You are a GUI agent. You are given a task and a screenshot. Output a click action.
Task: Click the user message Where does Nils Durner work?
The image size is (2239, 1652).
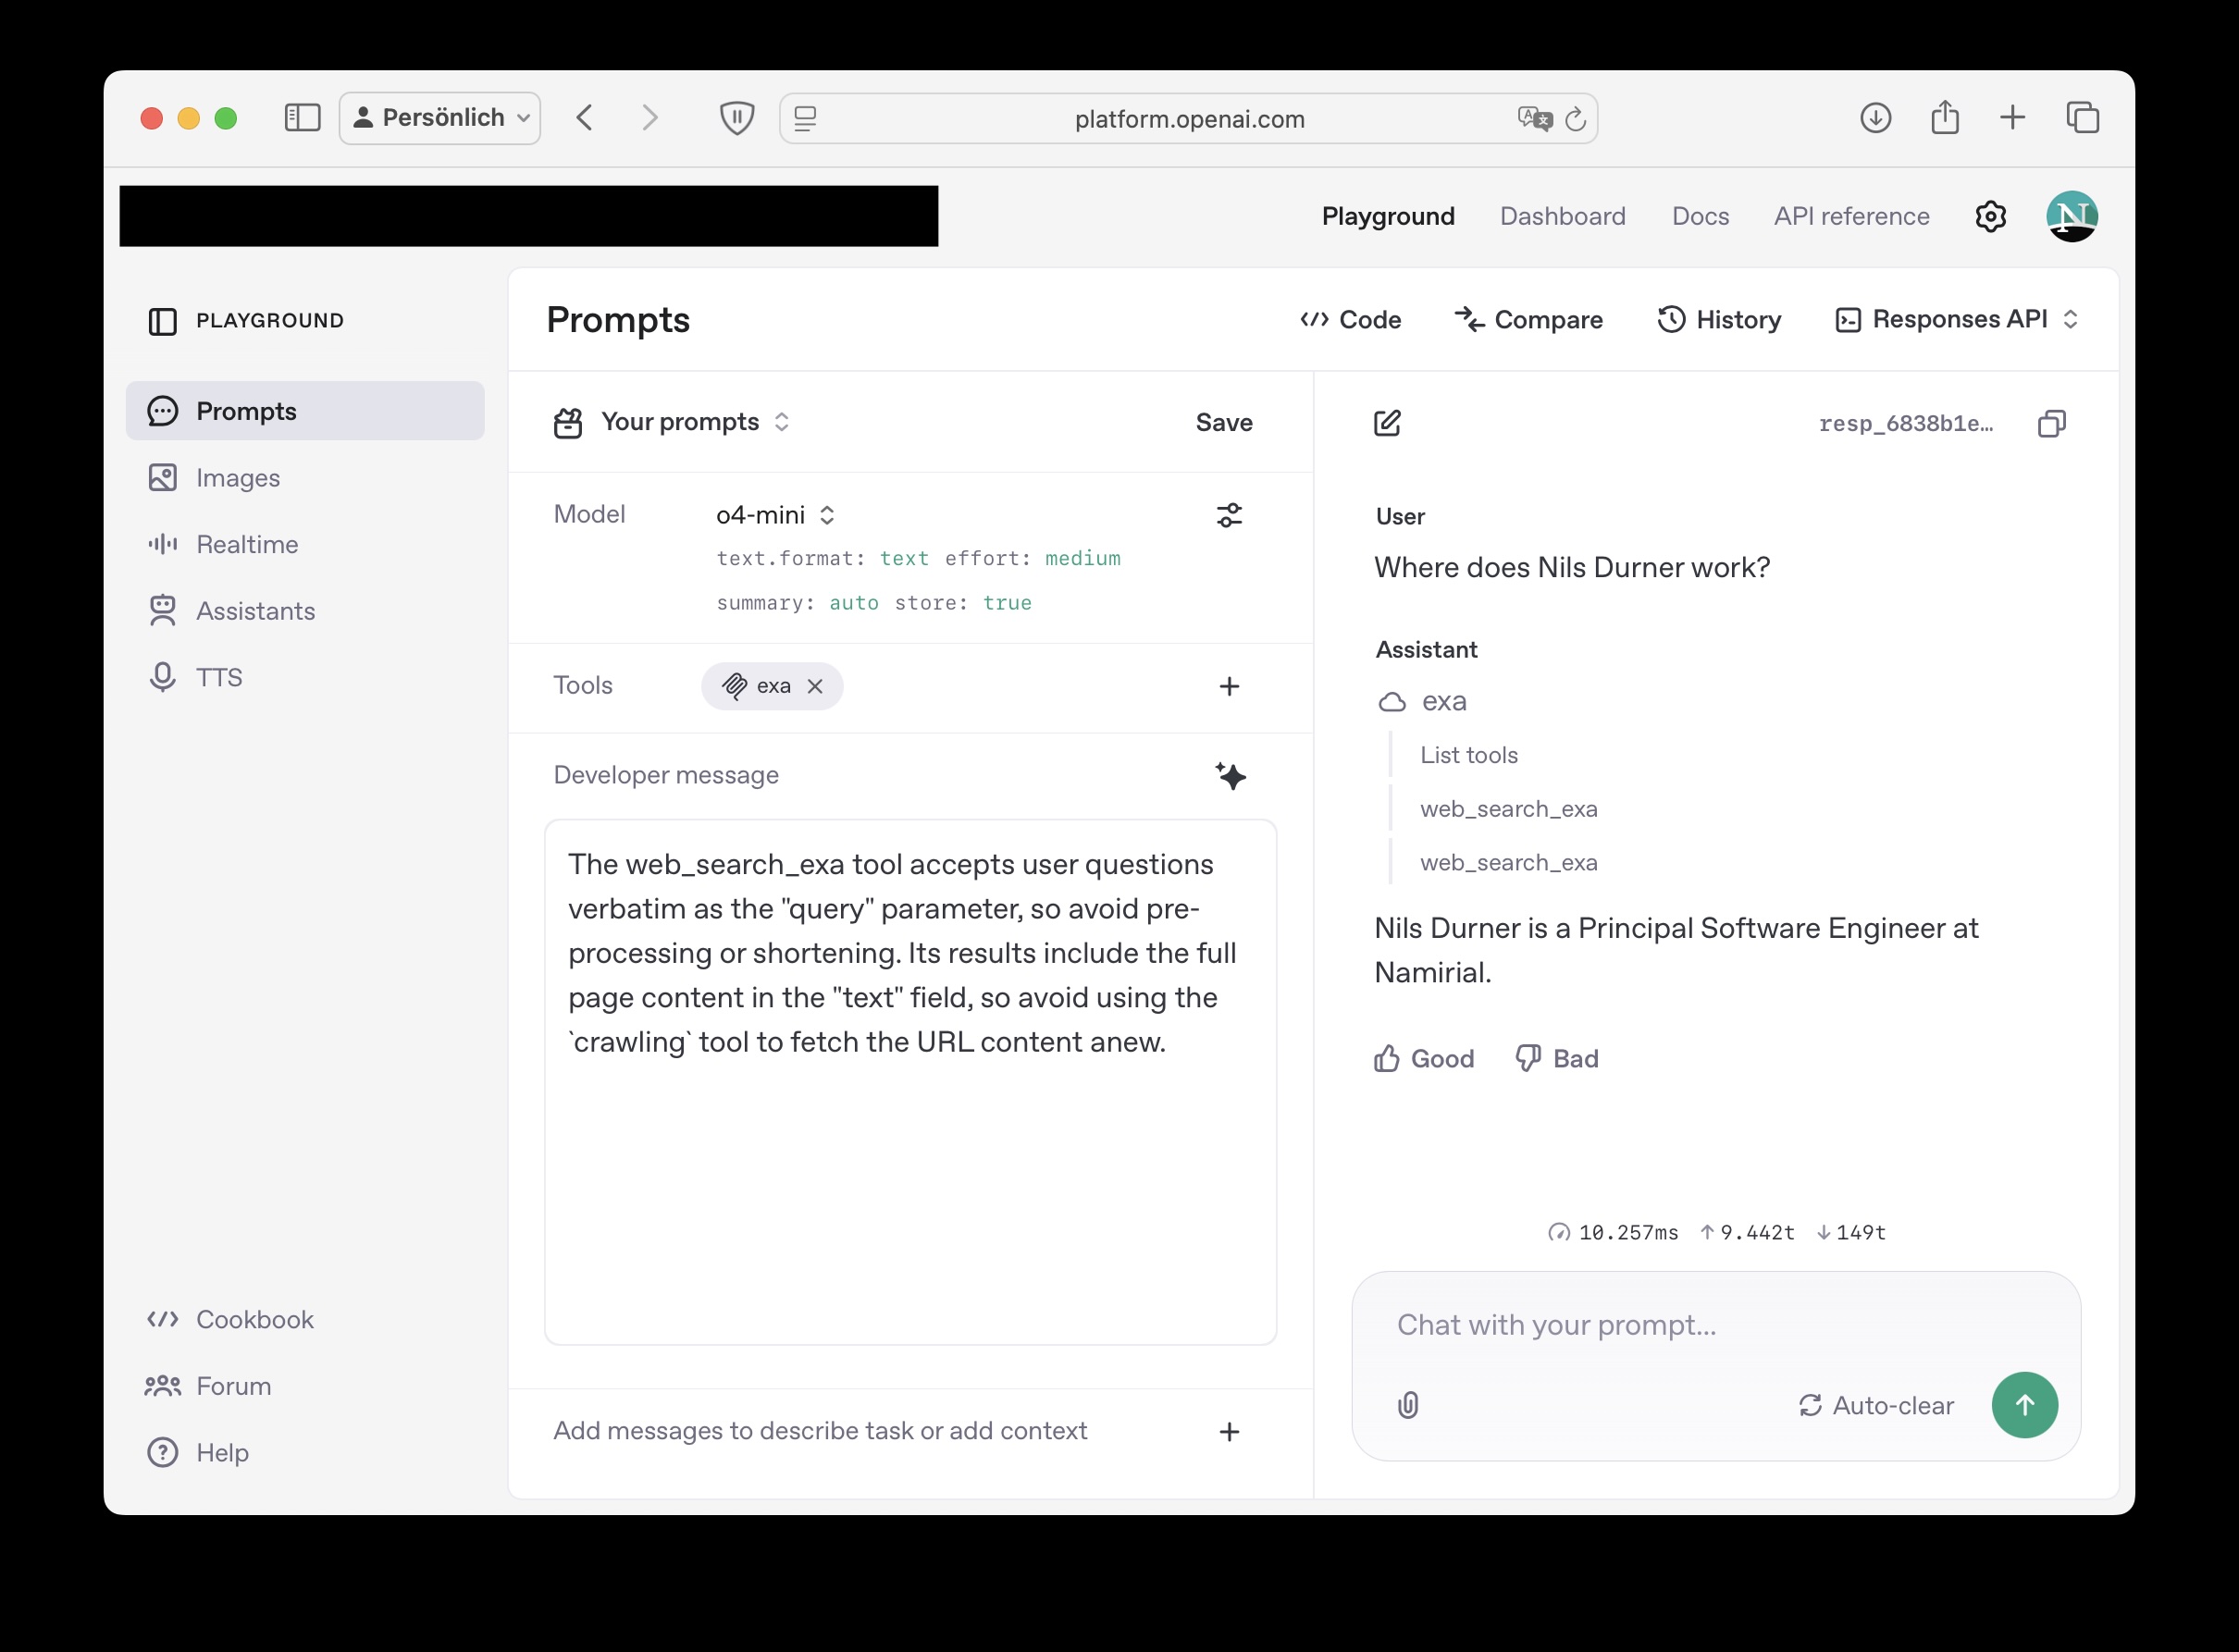coord(1572,567)
